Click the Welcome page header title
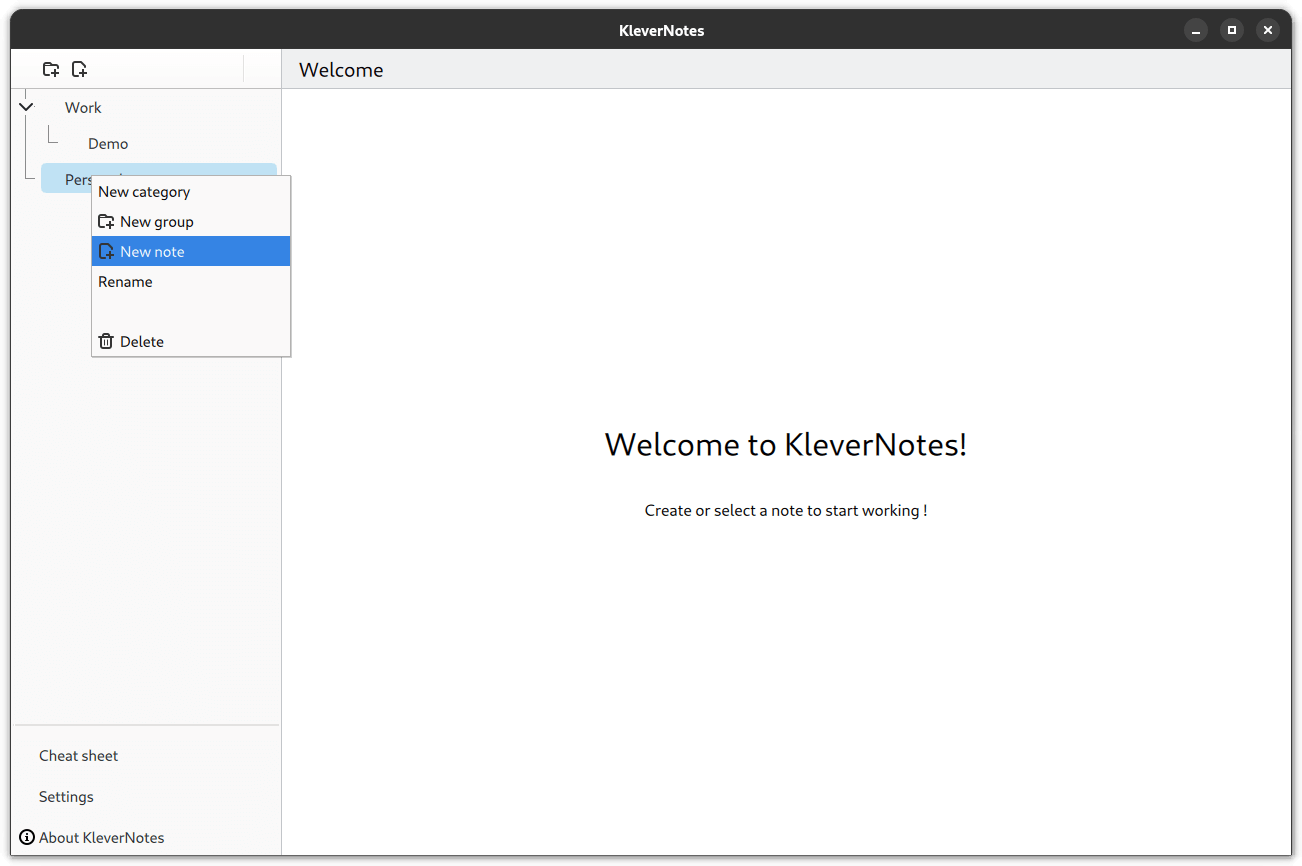The width and height of the screenshot is (1302, 866). tap(341, 70)
